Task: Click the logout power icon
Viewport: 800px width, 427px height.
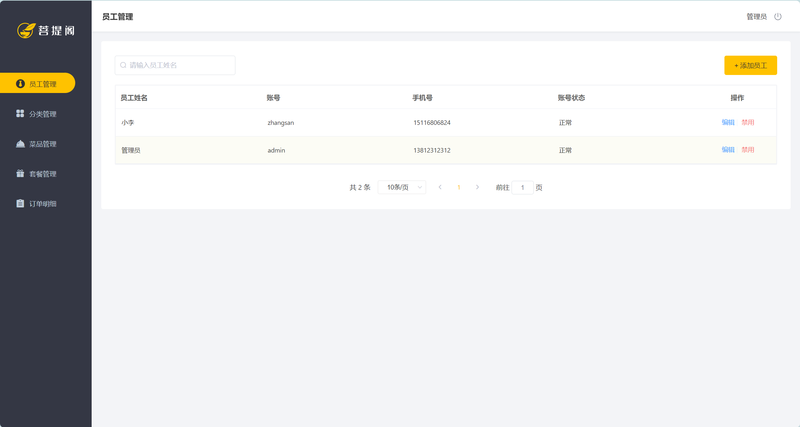Action: (778, 16)
